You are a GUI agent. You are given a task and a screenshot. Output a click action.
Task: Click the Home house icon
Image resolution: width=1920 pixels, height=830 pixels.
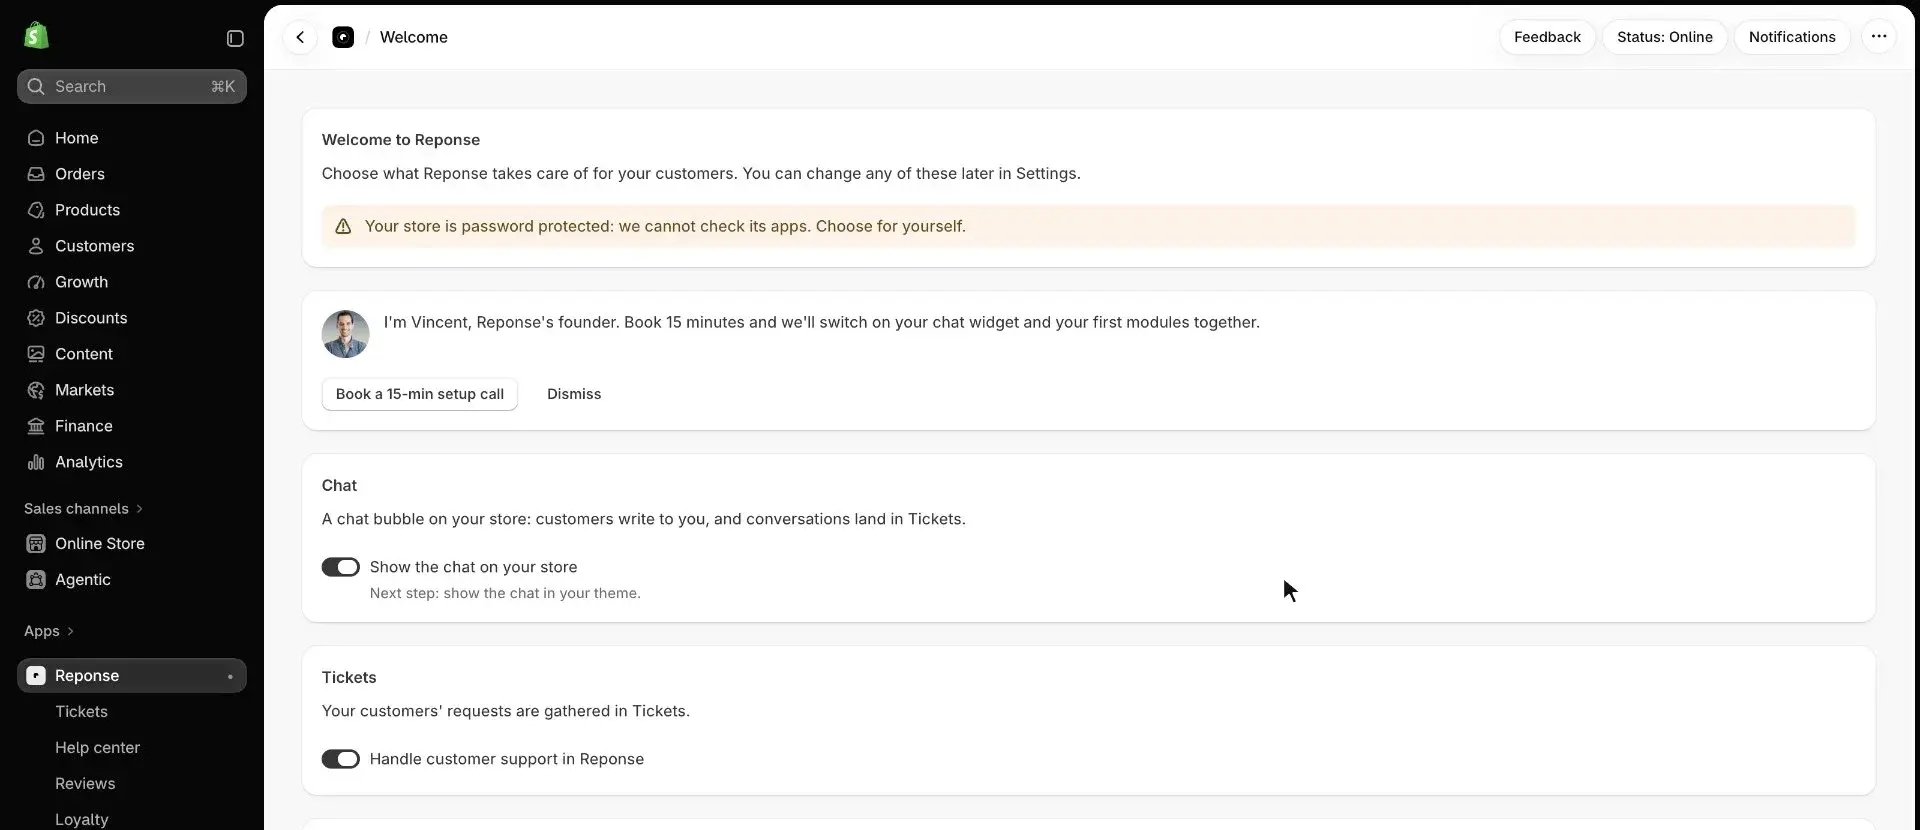(x=36, y=138)
